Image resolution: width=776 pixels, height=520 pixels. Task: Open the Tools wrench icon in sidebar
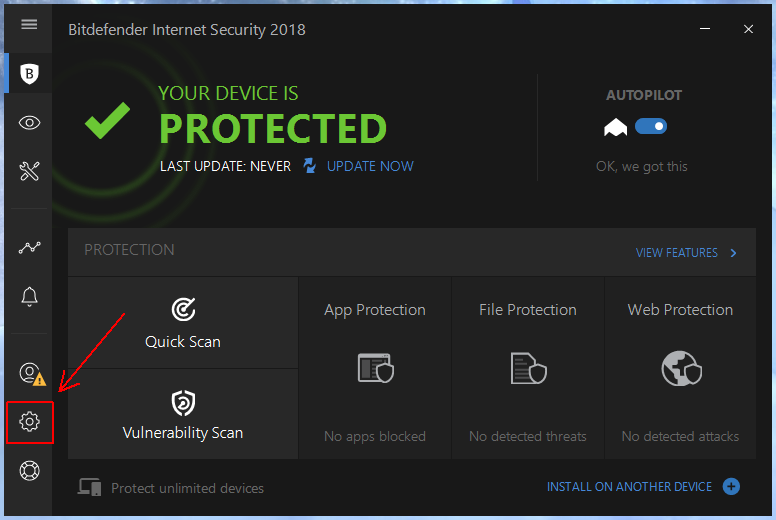coord(29,171)
